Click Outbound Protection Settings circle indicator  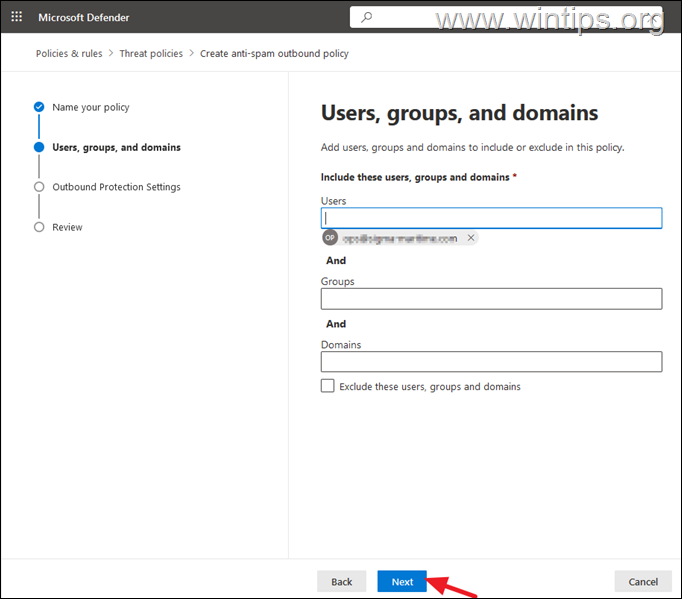(x=39, y=187)
